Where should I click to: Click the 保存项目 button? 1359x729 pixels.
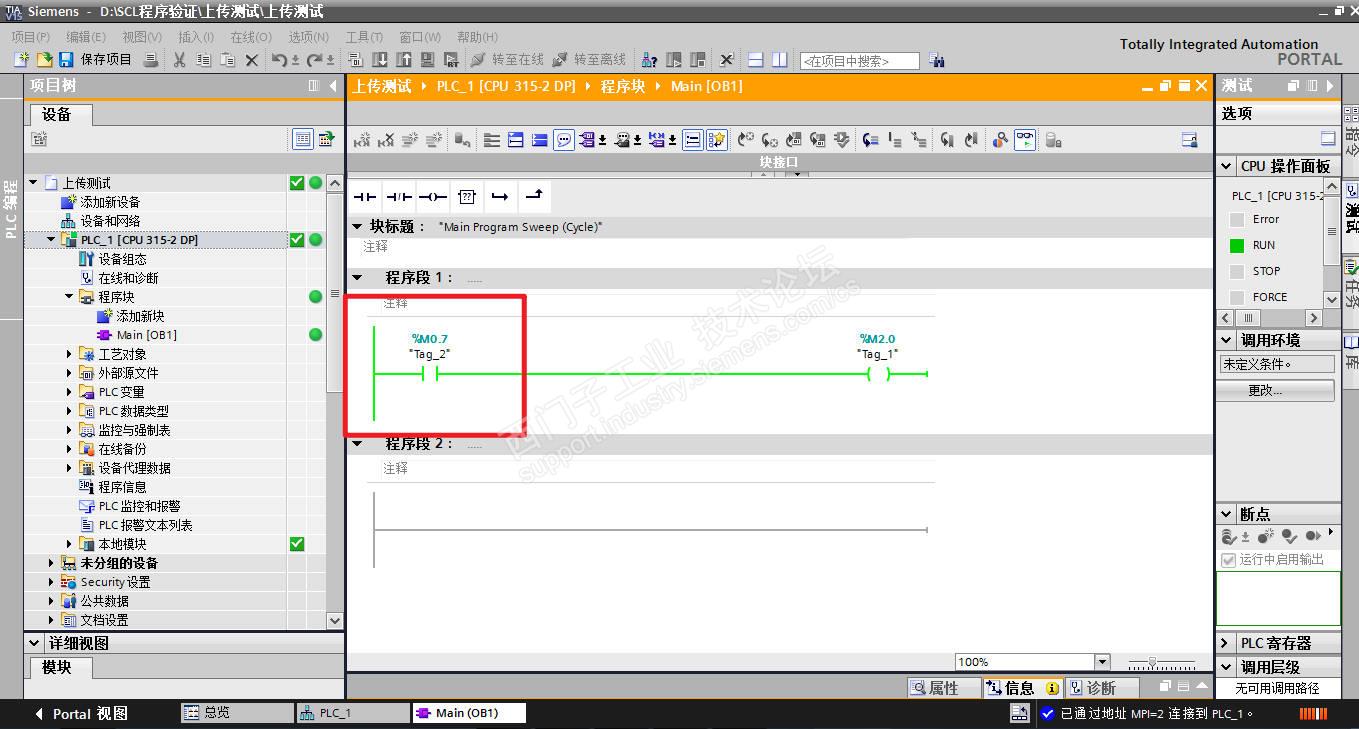(96, 60)
